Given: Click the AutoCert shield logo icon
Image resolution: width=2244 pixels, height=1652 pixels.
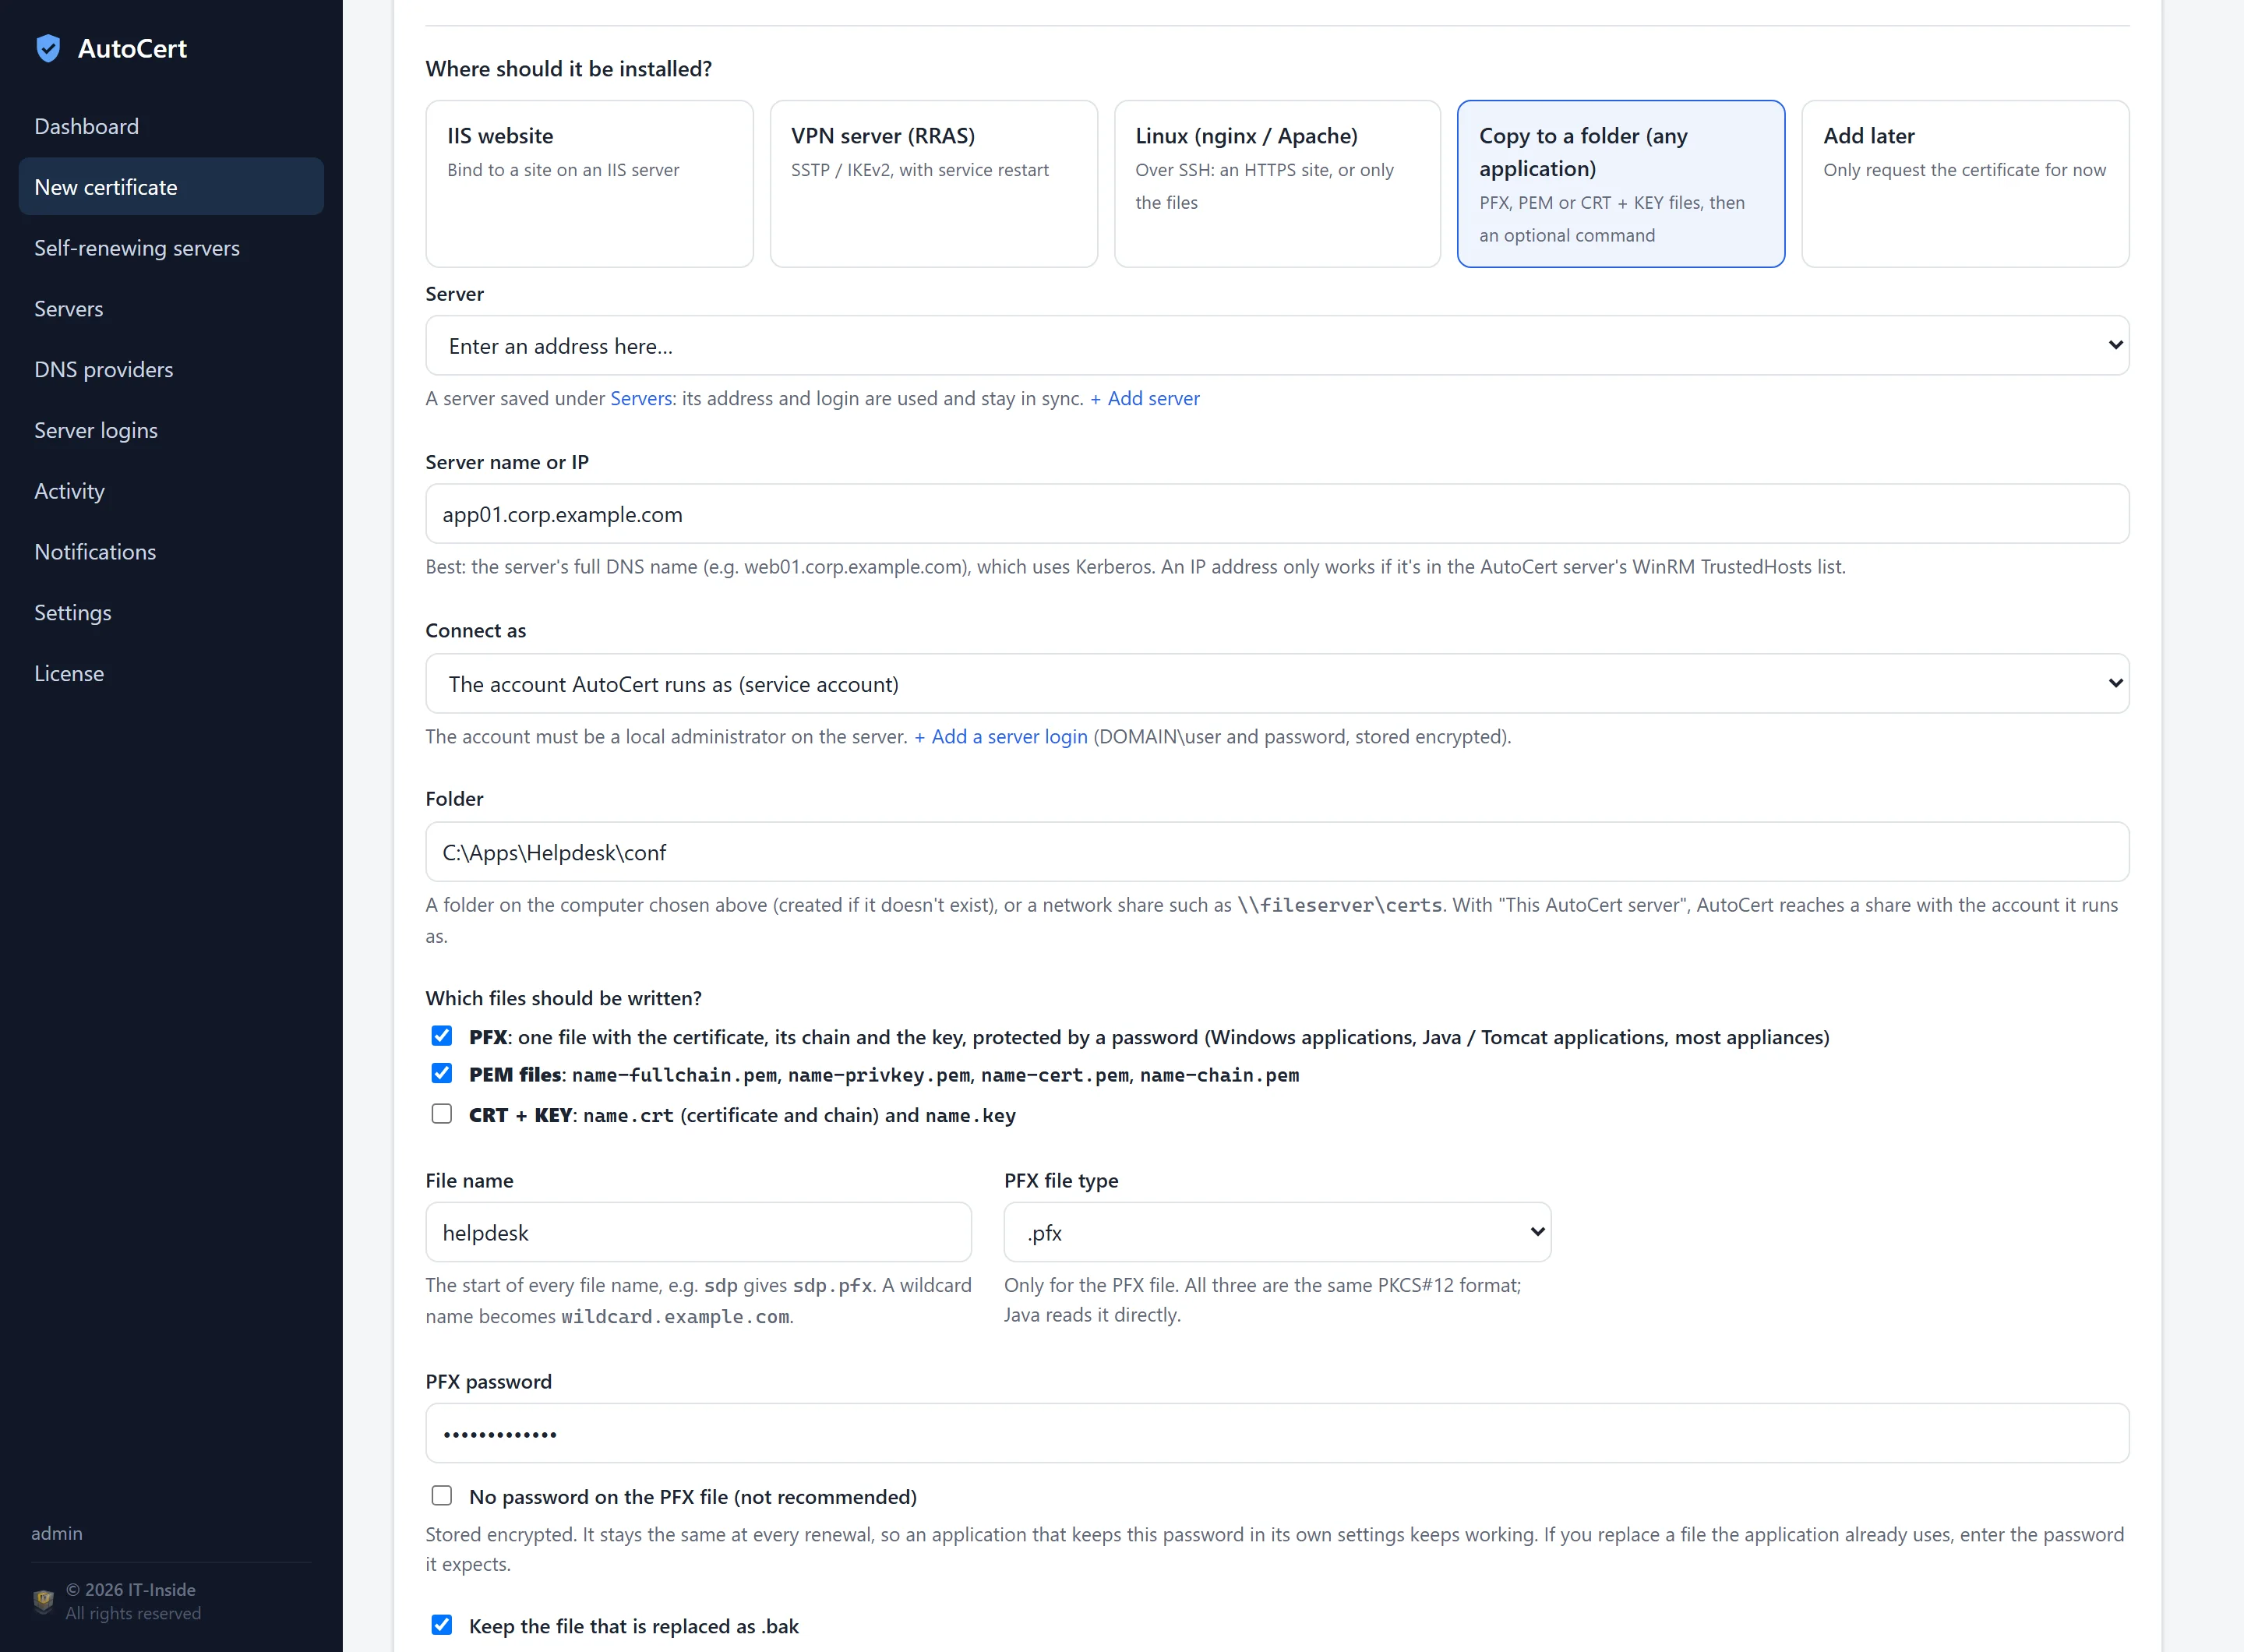Looking at the screenshot, I should coord(48,48).
